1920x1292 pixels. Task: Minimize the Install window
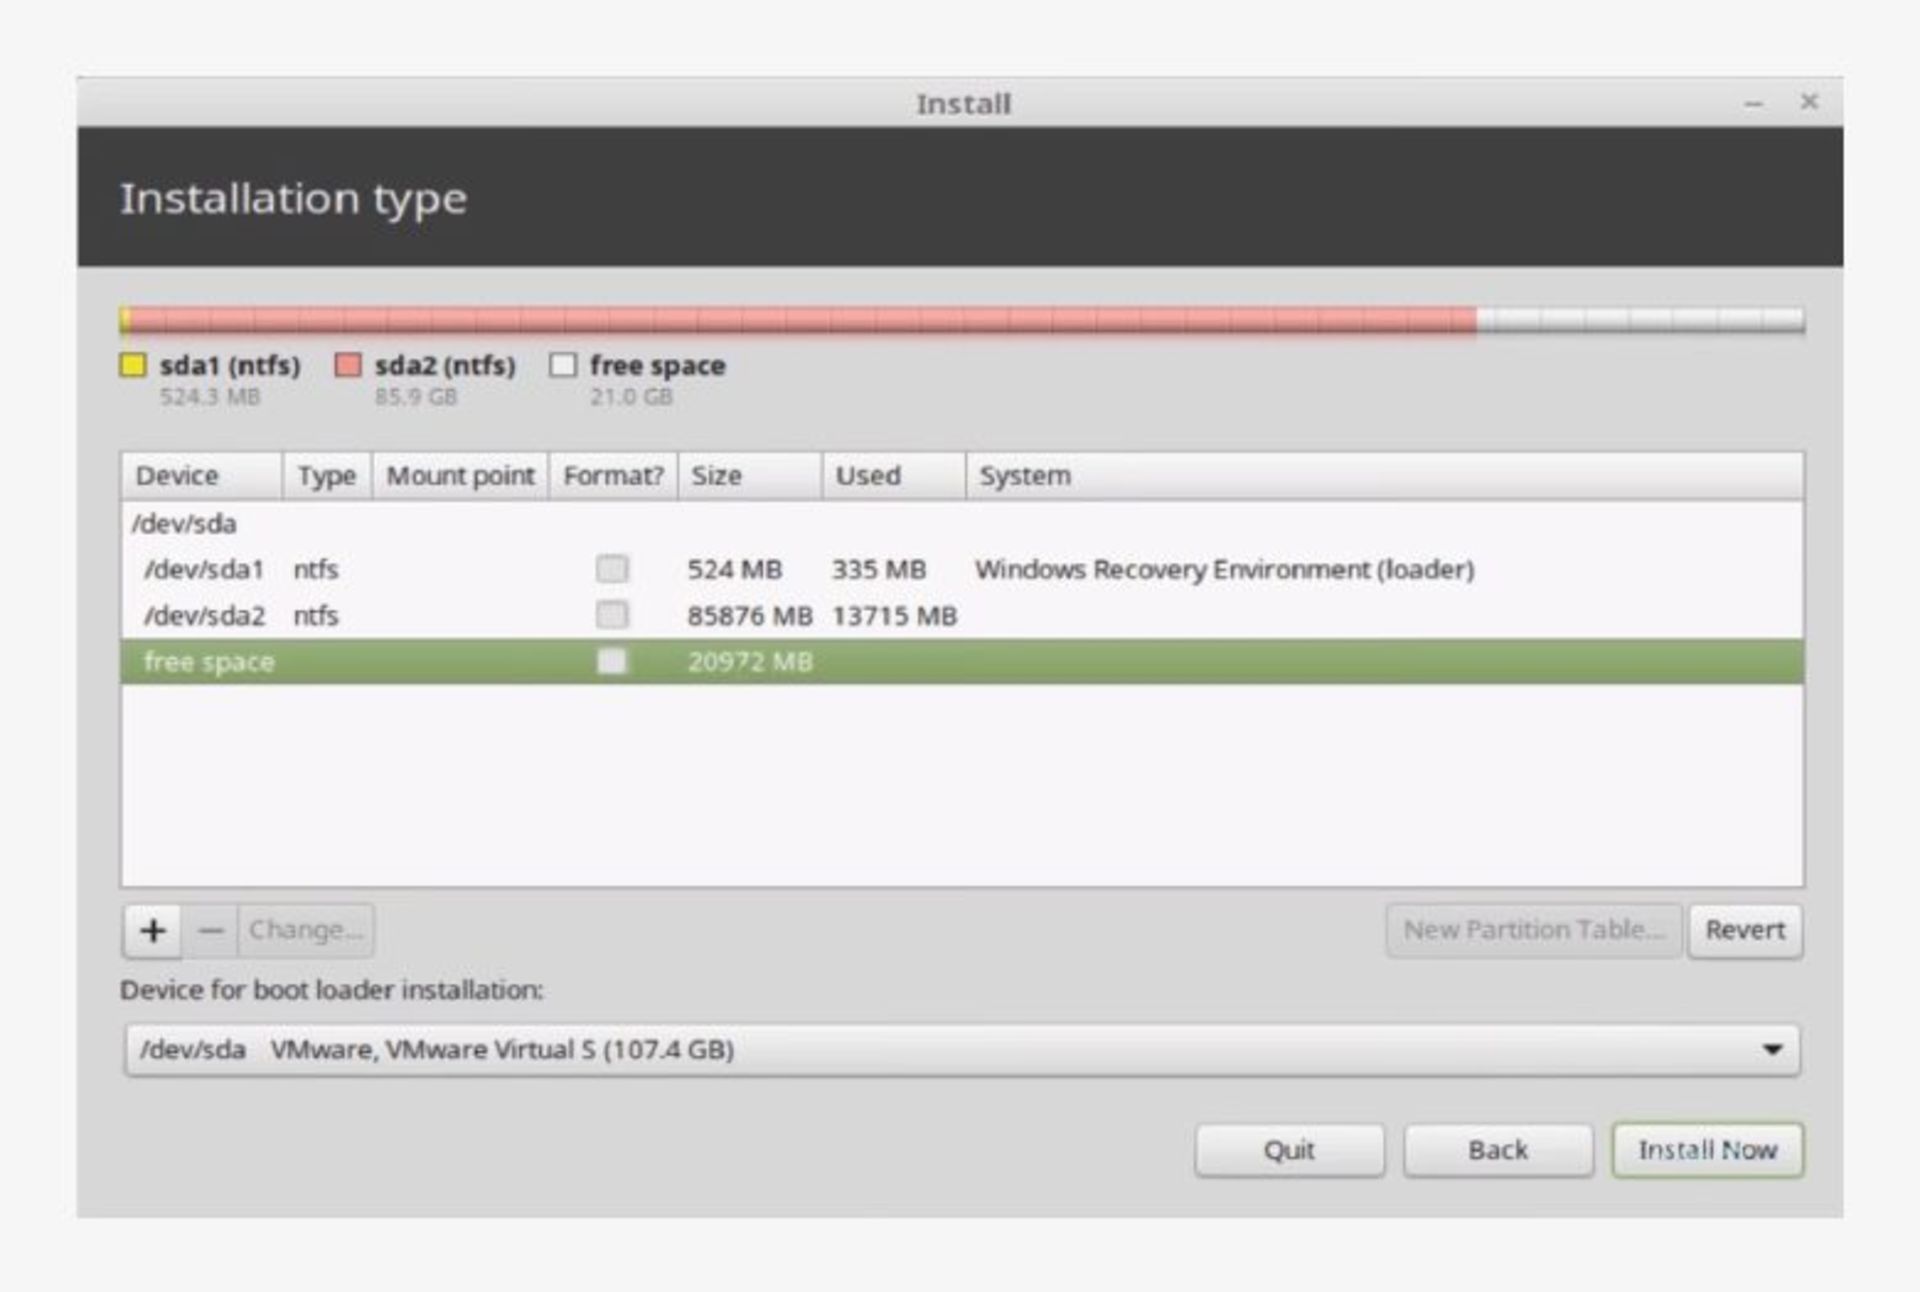1753,103
